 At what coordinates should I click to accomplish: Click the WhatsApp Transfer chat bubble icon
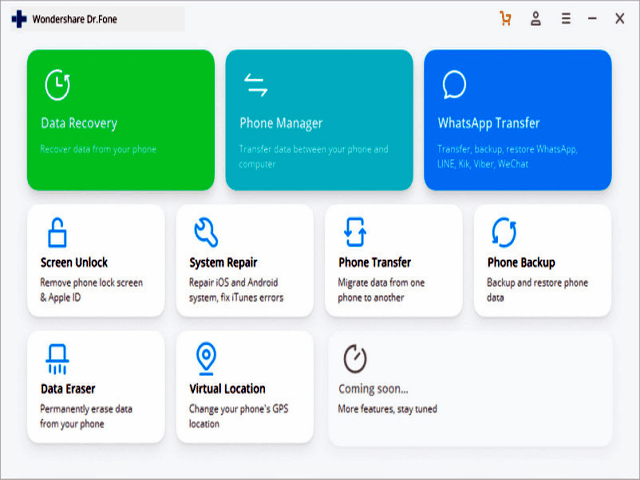454,85
